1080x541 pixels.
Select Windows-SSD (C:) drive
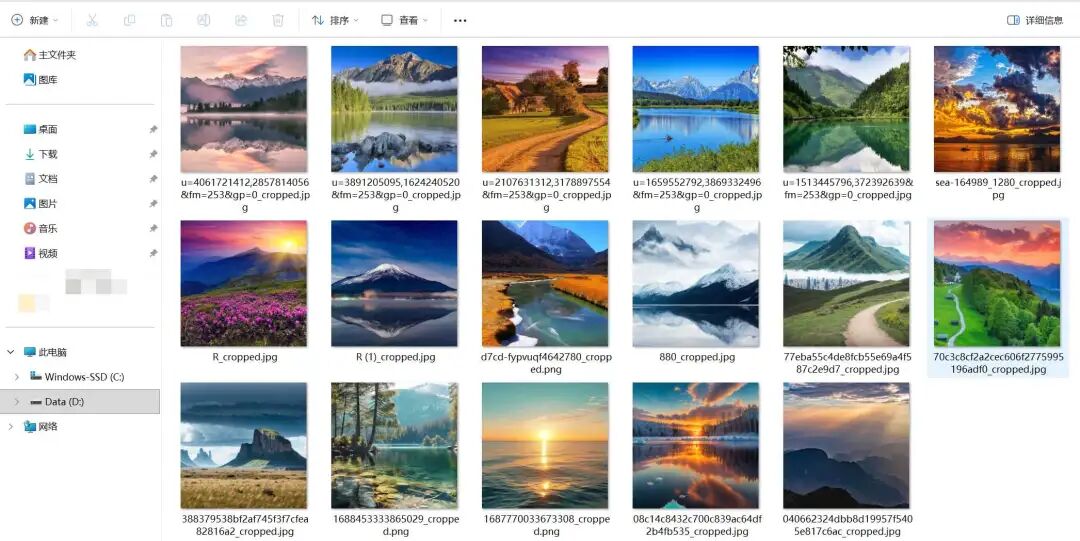click(77, 377)
